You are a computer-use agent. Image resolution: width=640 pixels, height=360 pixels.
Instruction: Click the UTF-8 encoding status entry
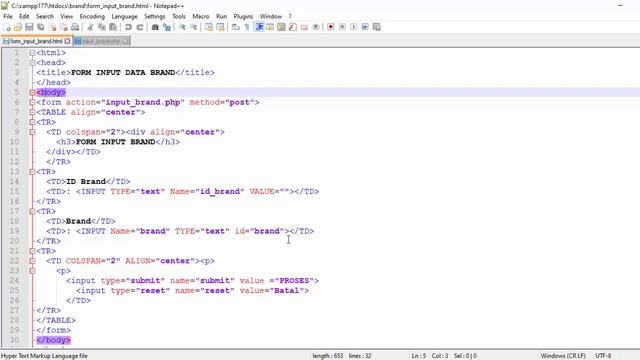pyautogui.click(x=603, y=356)
